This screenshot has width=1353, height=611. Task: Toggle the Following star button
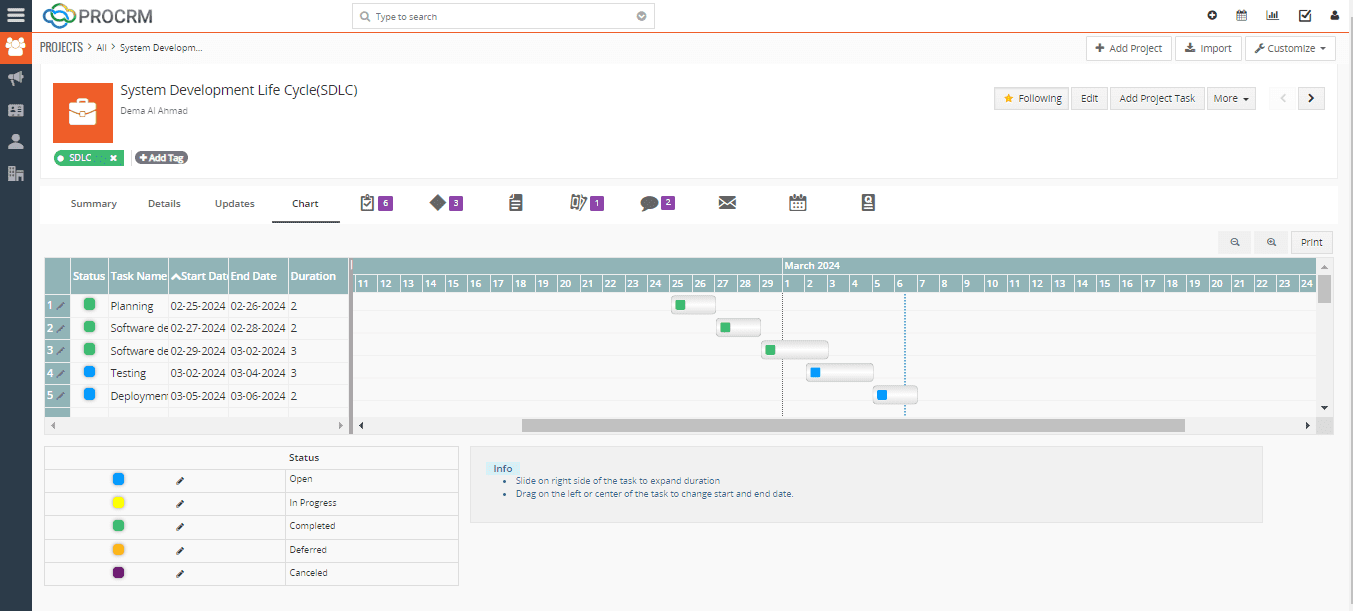1032,98
